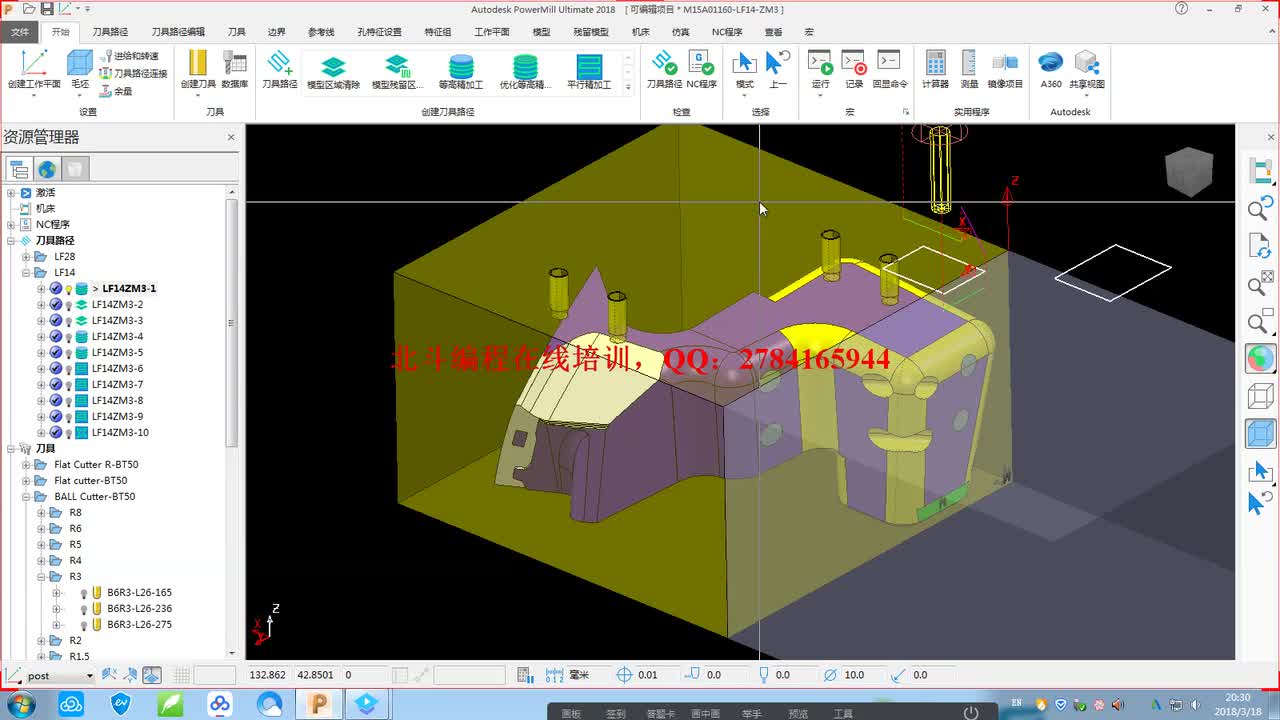The image size is (1280, 720).
Task: Open the 余量 thickness setting
Action: [x=116, y=91]
